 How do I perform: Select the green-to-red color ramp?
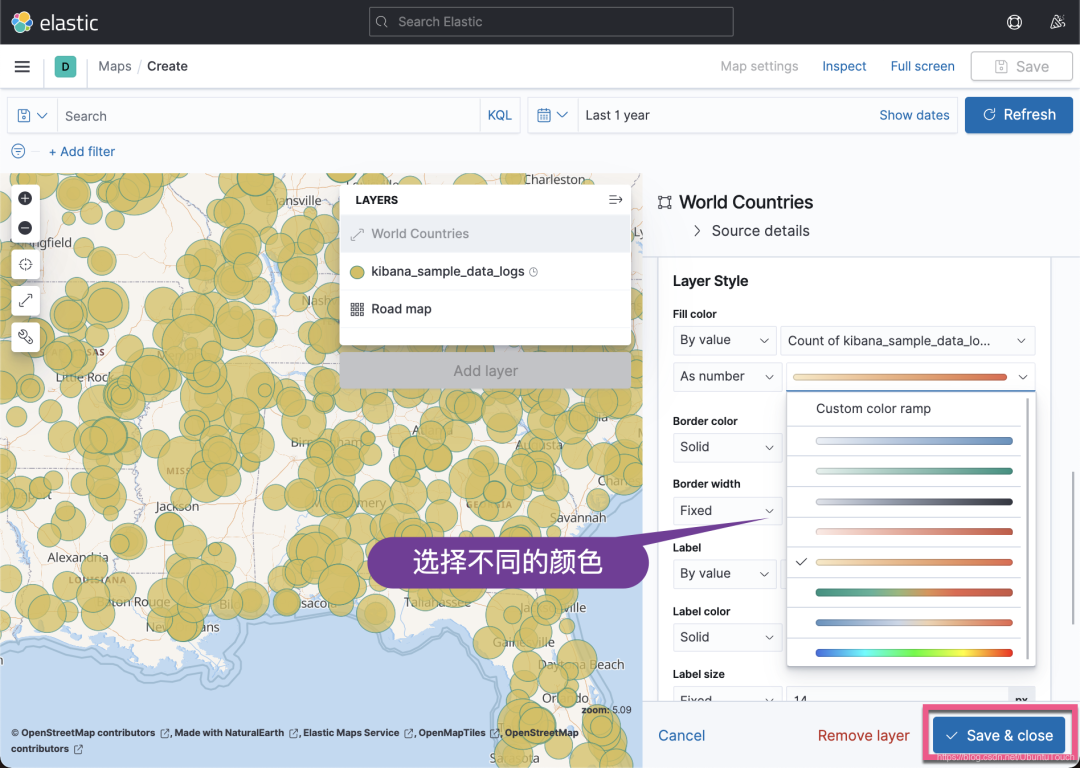(x=914, y=592)
